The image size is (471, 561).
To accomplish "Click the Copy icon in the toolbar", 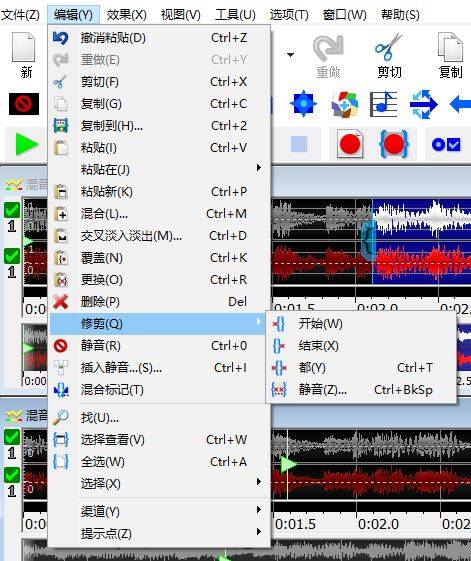I will coord(451,55).
